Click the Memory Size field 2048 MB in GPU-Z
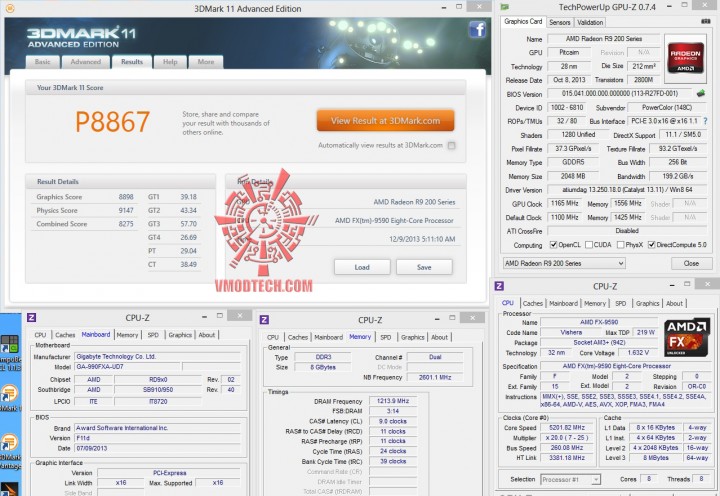 tap(573, 176)
